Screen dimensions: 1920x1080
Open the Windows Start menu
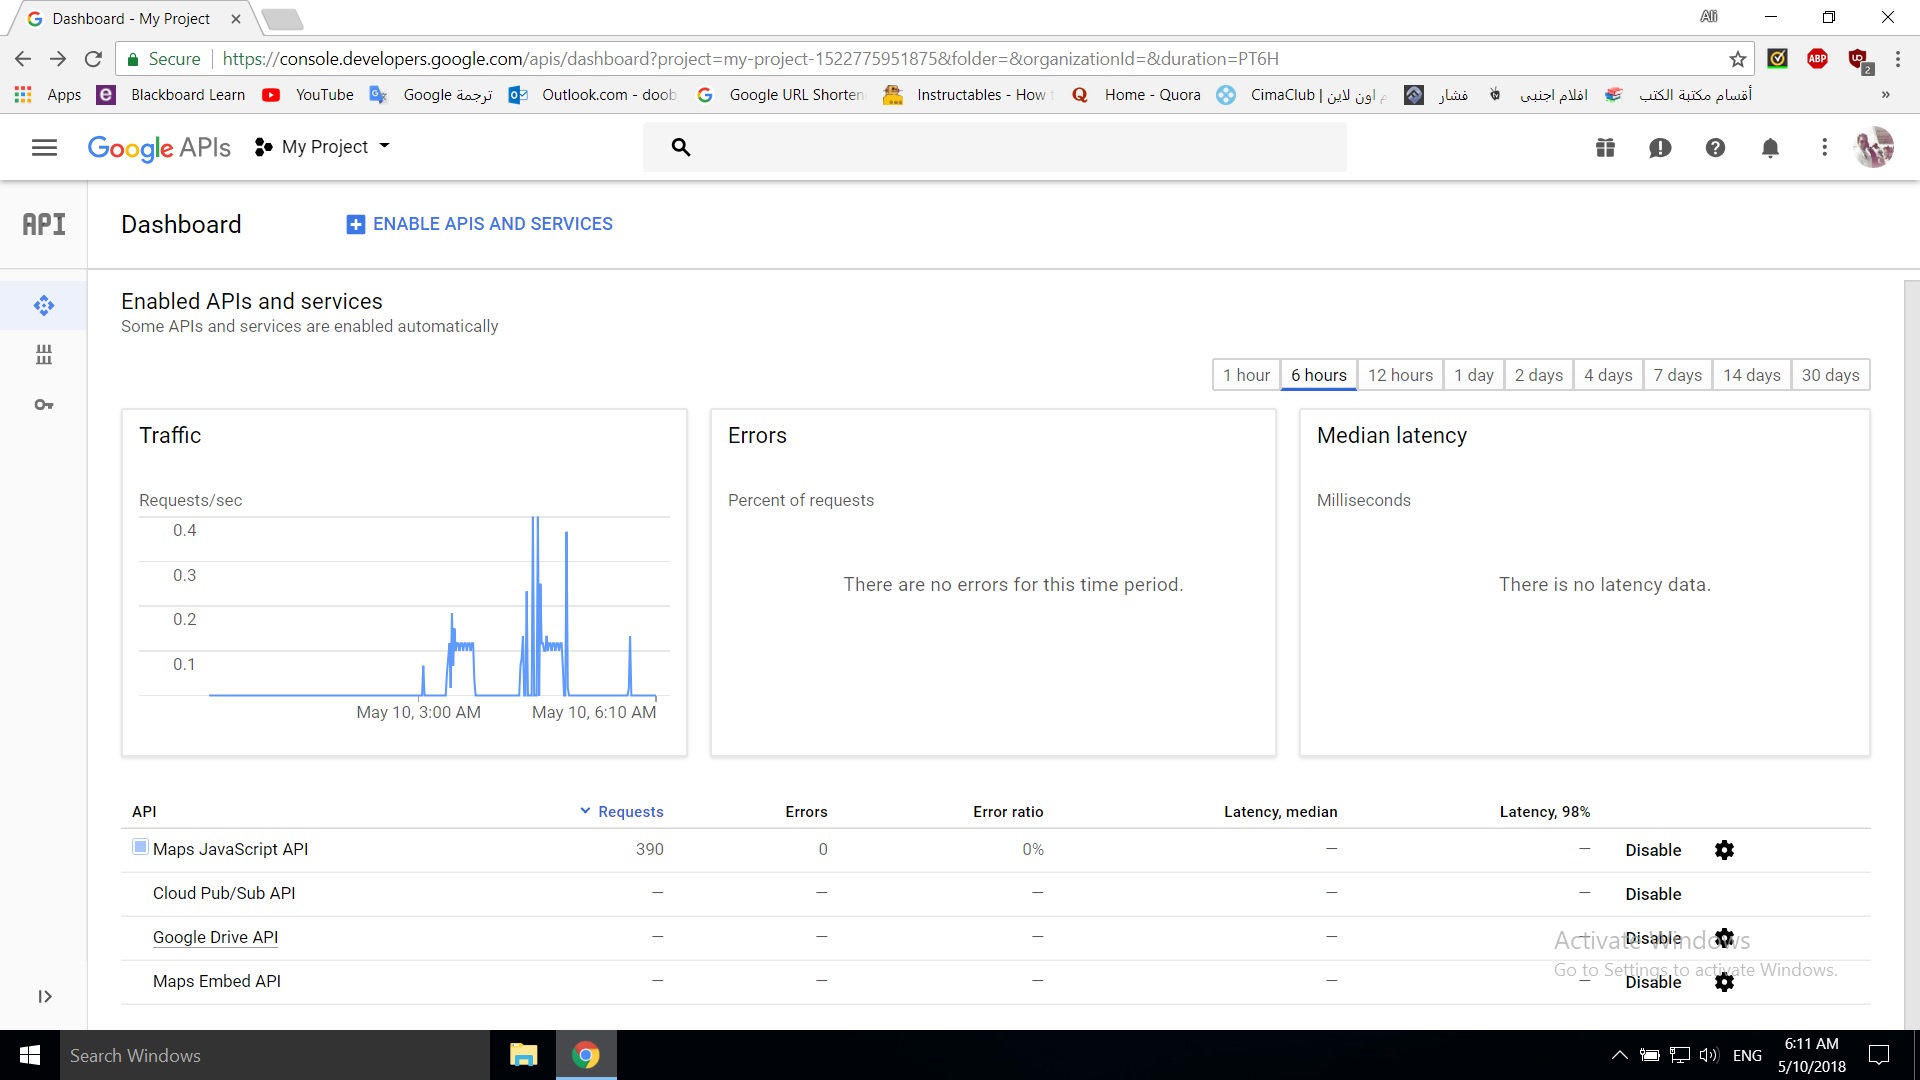tap(30, 1055)
